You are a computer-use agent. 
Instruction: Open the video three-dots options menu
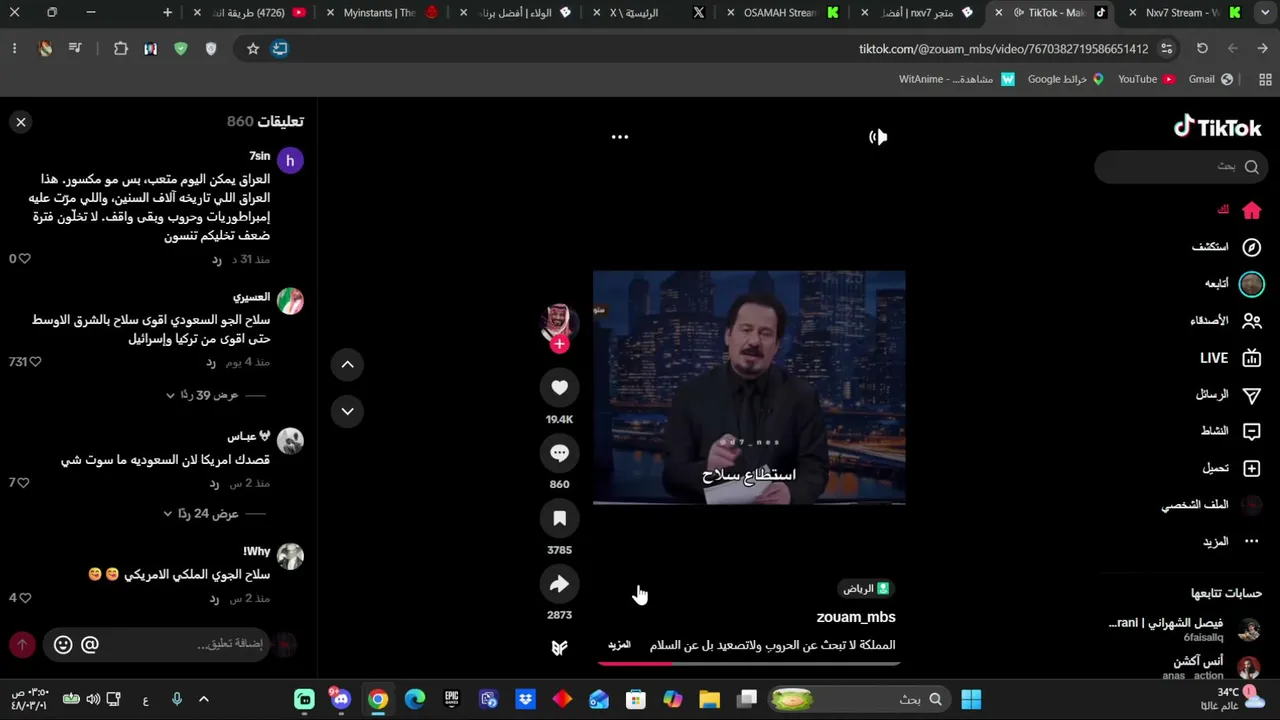coord(620,137)
